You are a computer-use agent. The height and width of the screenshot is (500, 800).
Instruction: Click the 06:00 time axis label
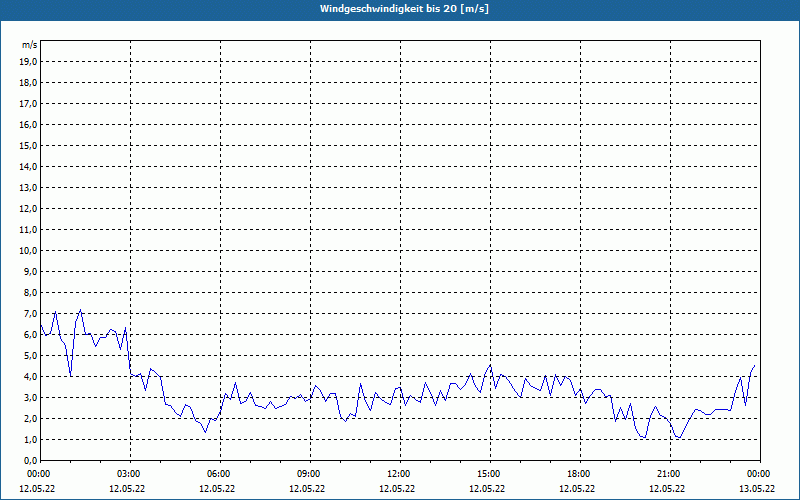pyautogui.click(x=220, y=474)
